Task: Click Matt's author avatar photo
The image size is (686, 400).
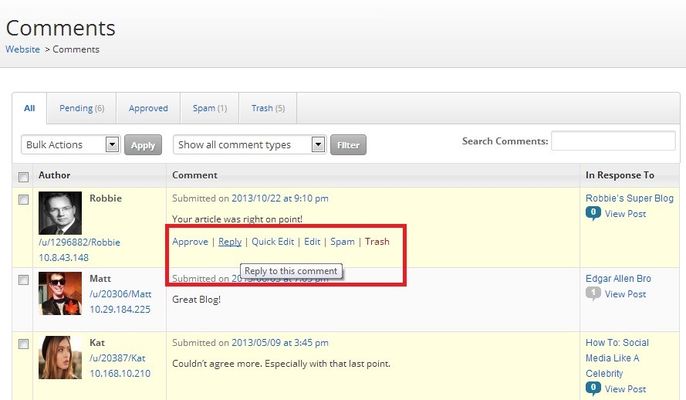Action: pos(60,293)
